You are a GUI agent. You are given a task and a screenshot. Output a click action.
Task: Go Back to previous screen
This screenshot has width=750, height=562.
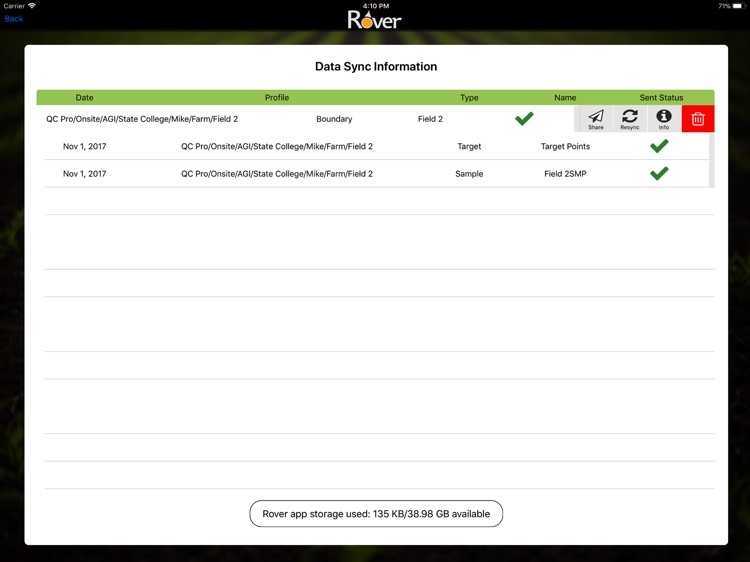(14, 19)
